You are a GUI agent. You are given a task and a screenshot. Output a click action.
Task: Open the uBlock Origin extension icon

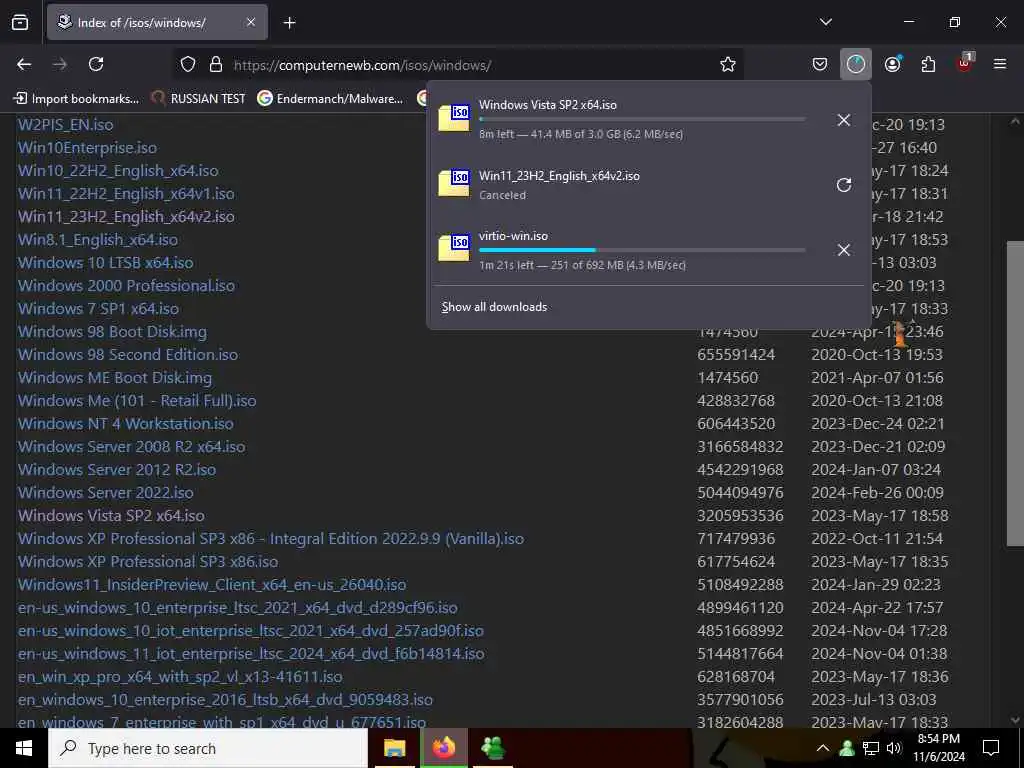click(x=965, y=63)
